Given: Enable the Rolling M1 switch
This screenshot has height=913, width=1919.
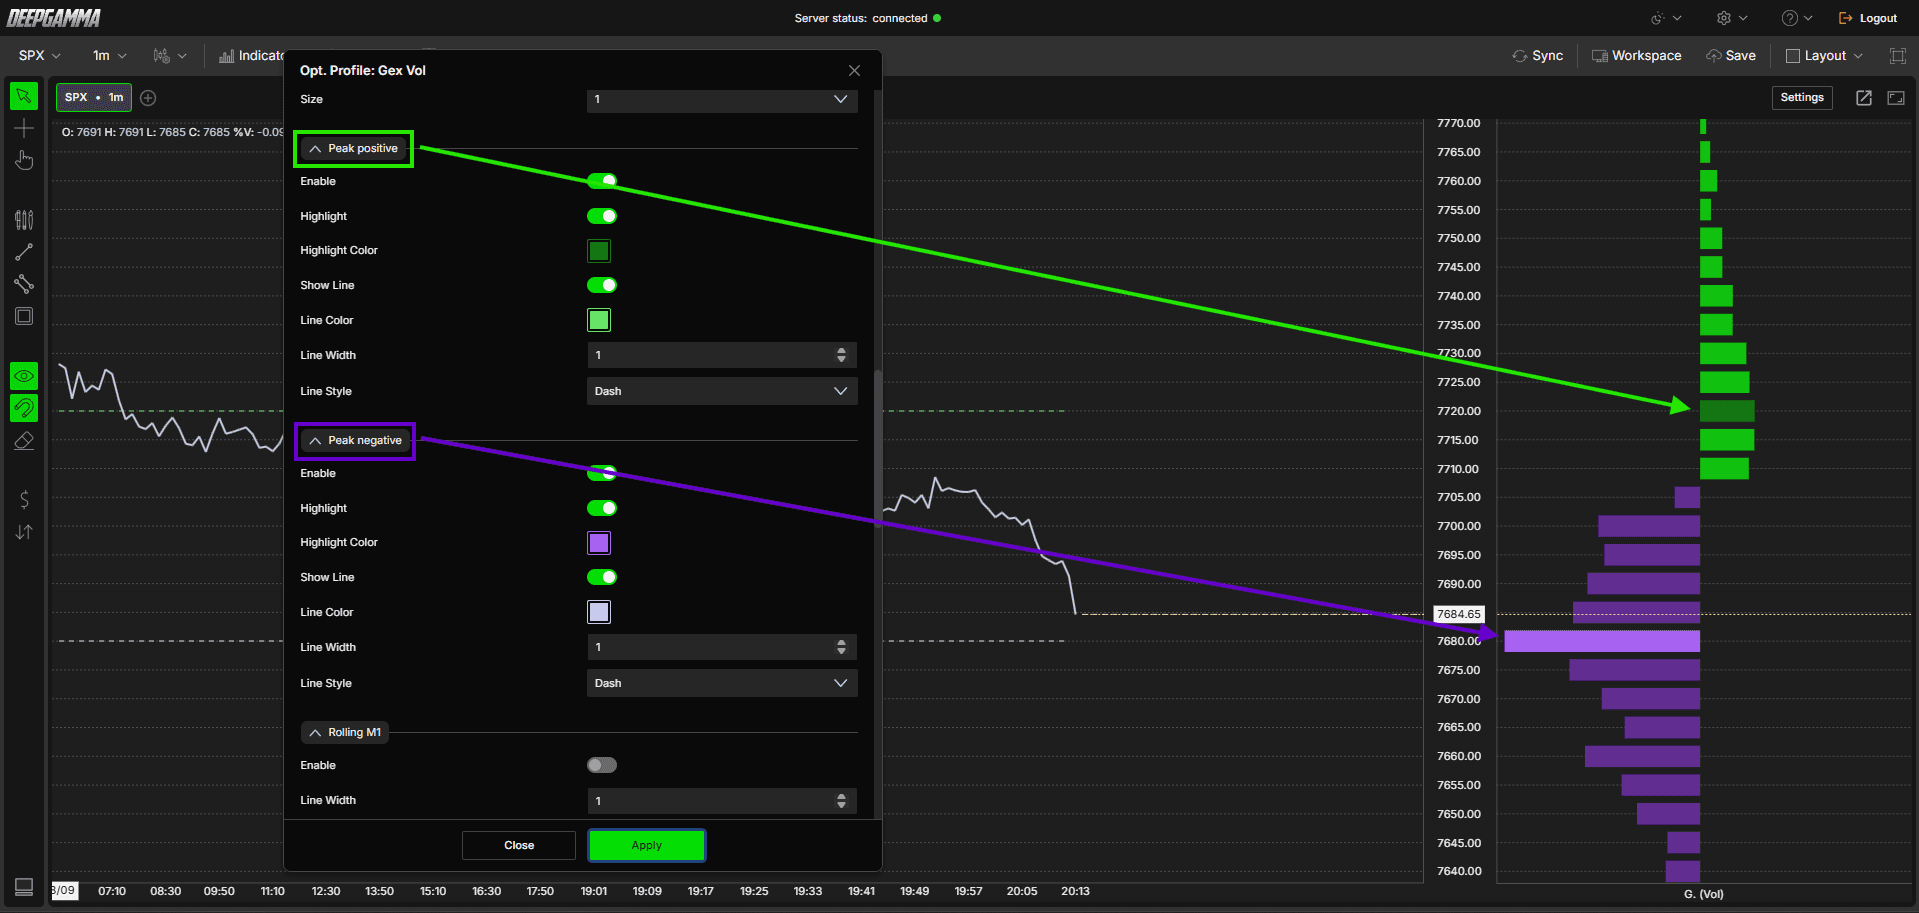Looking at the screenshot, I should pos(602,765).
